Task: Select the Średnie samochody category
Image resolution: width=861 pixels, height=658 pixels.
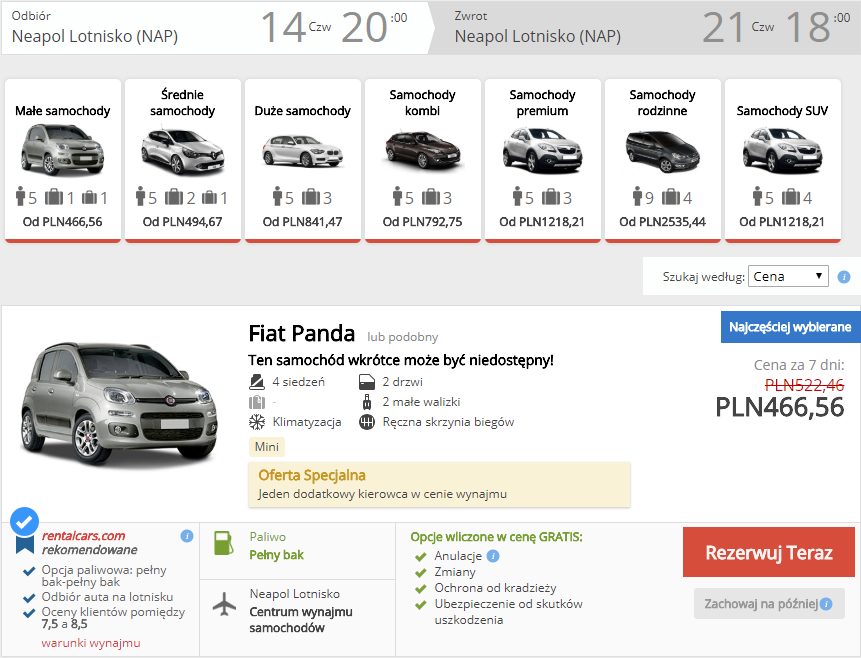Action: (183, 160)
